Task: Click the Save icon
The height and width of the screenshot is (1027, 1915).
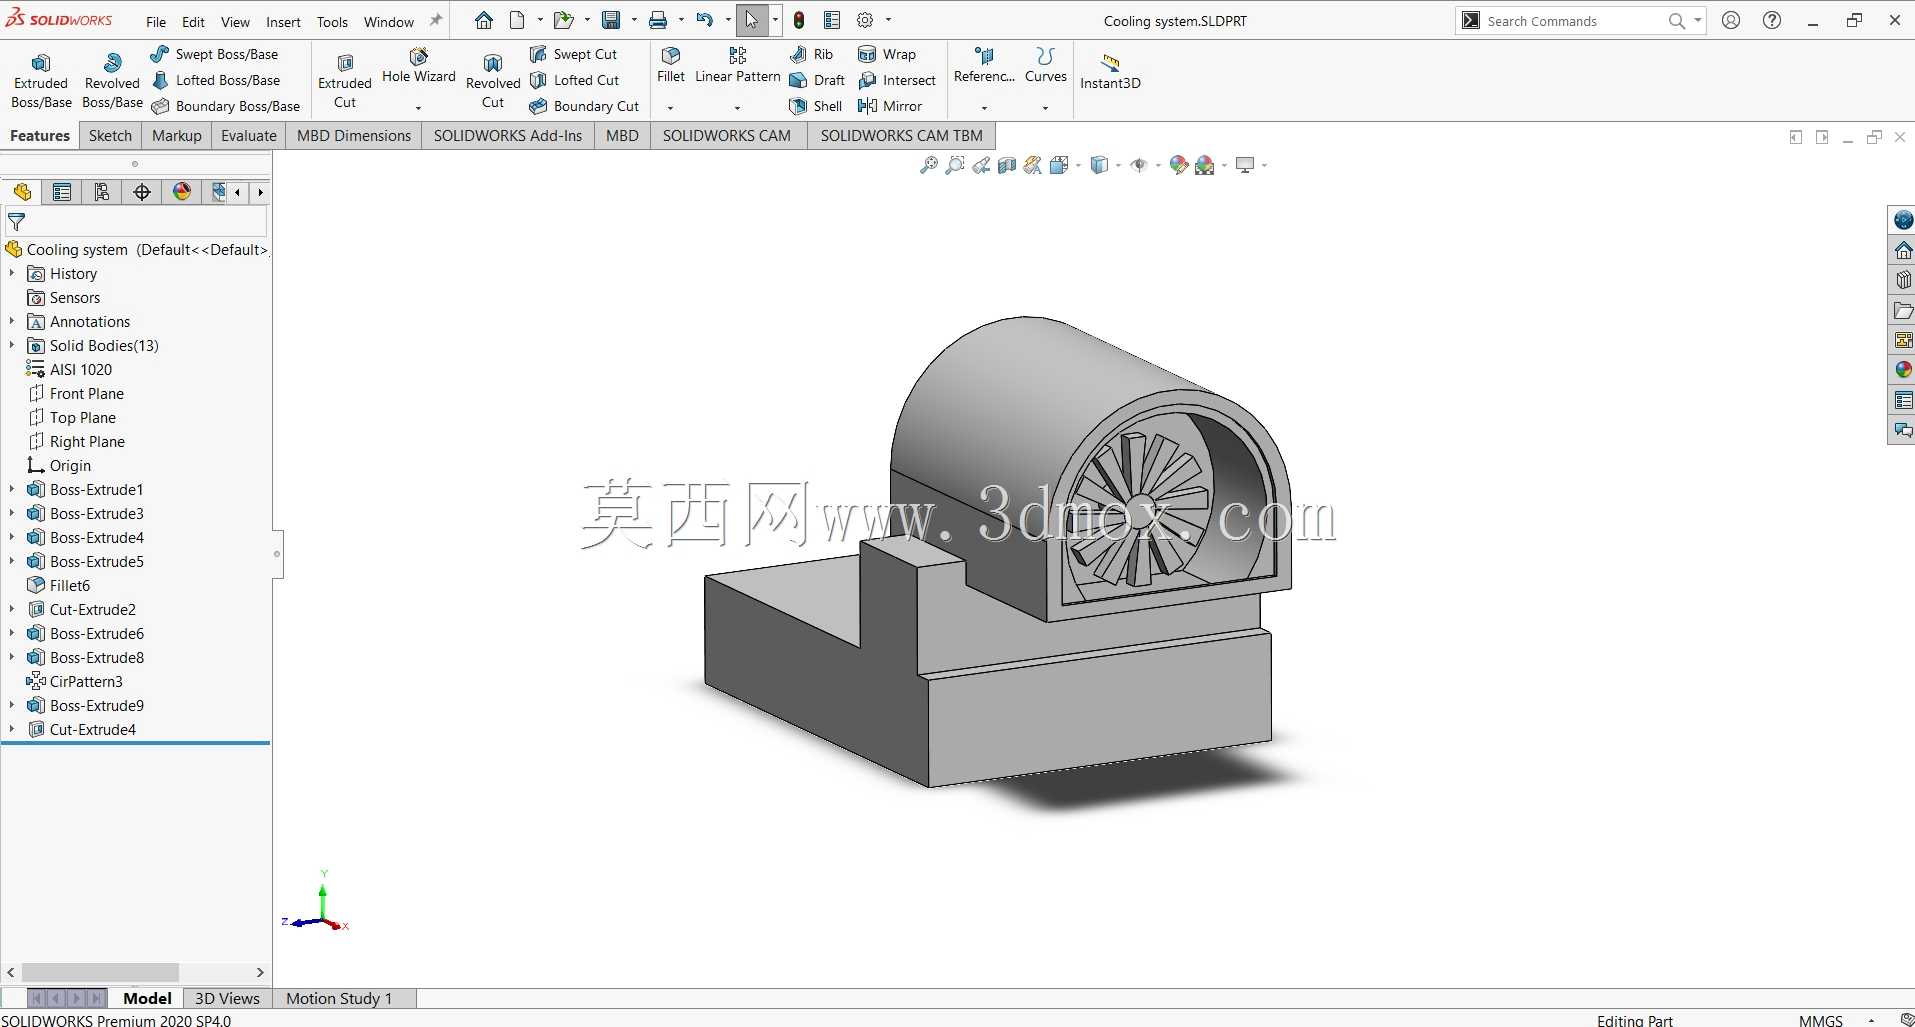Action: 611,20
